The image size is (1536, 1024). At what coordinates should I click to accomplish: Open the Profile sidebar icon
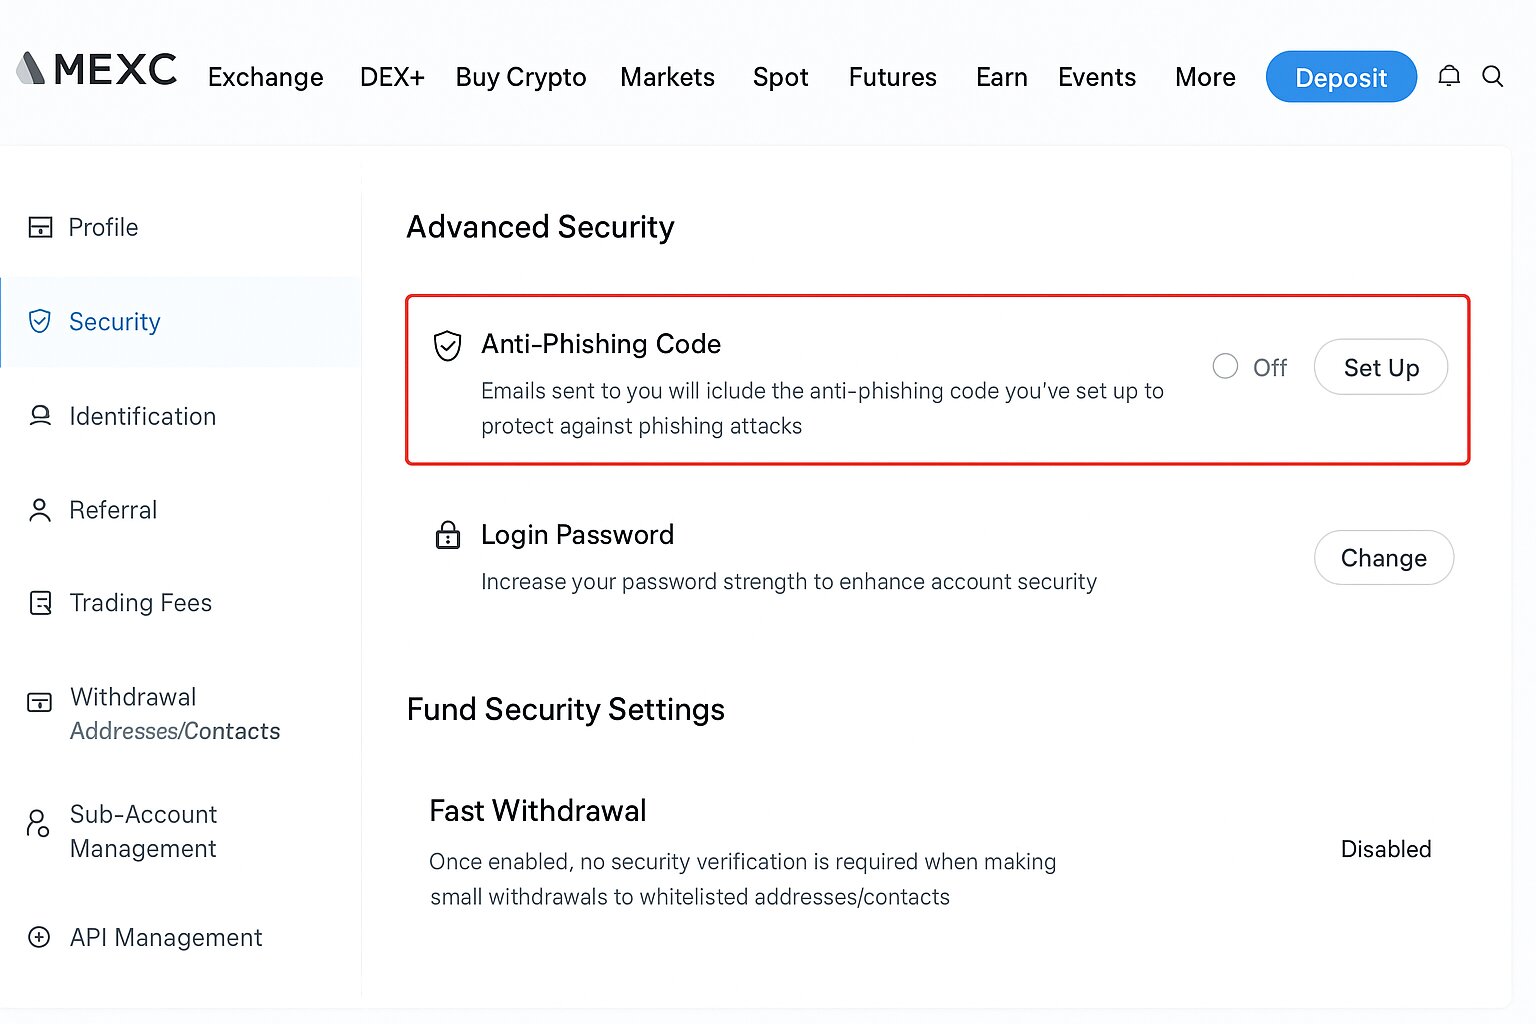pos(40,227)
